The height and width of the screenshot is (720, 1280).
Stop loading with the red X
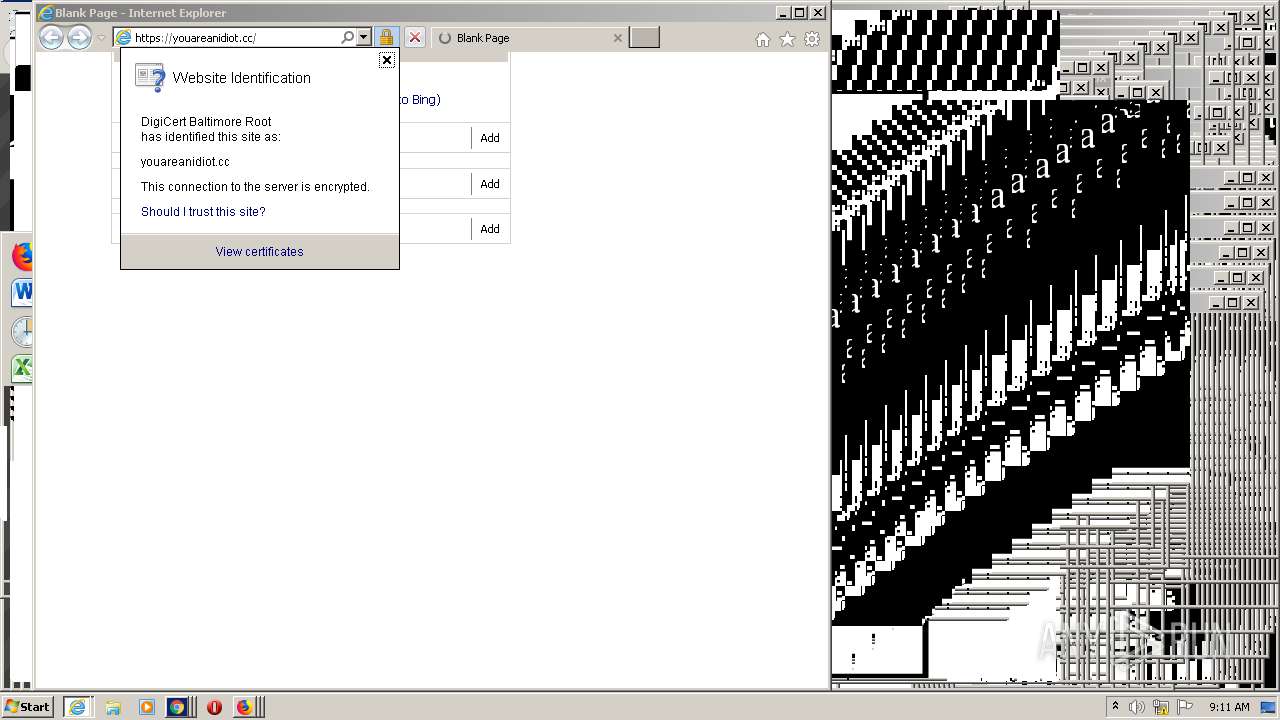[x=415, y=38]
